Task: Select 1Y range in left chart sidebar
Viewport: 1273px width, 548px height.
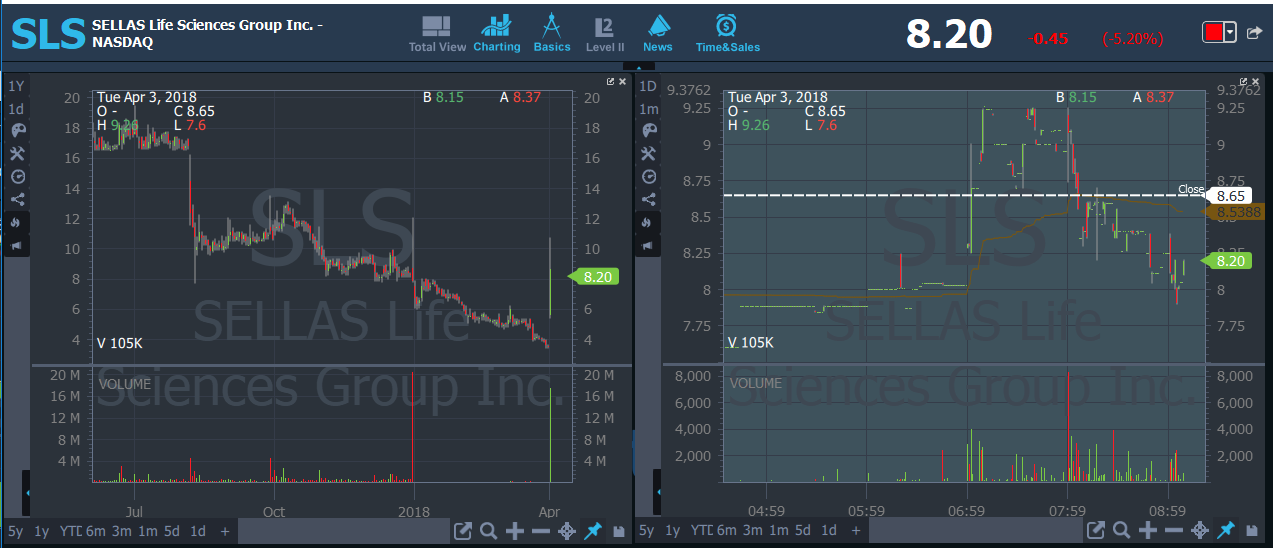Action: pyautogui.click(x=17, y=86)
